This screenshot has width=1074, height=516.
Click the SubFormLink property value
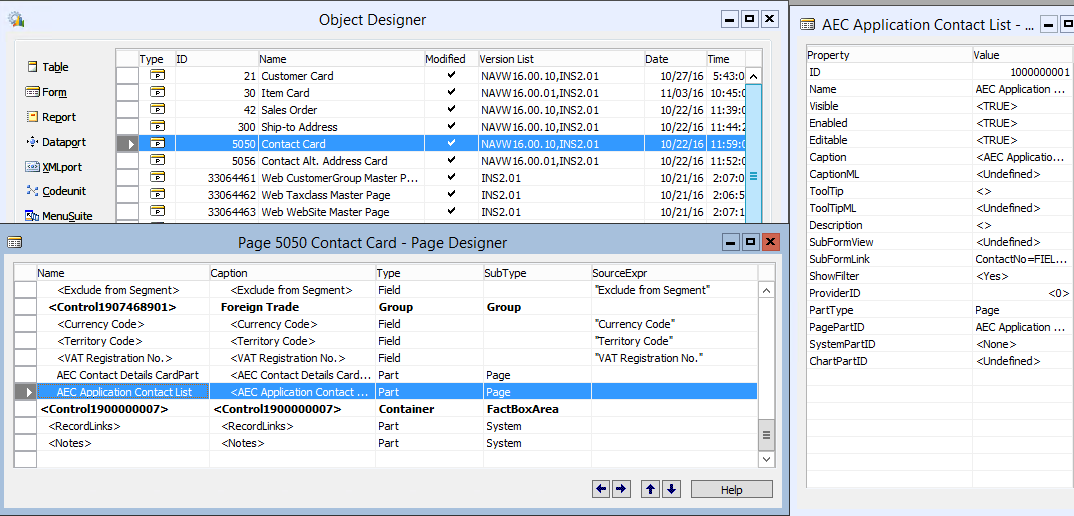pyautogui.click(x=1023, y=259)
